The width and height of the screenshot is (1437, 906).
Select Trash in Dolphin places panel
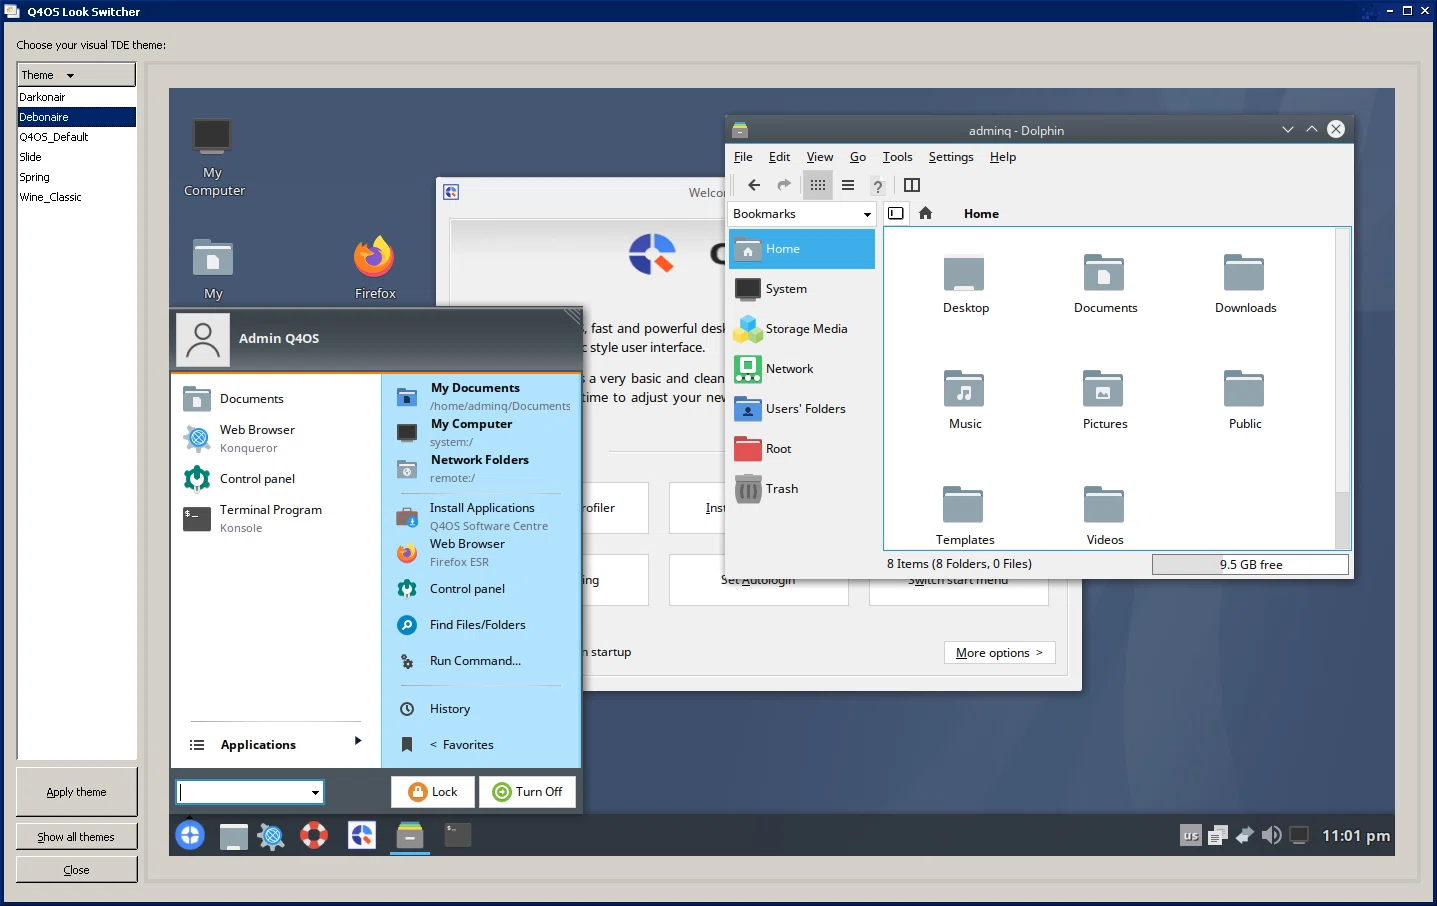click(x=802, y=489)
